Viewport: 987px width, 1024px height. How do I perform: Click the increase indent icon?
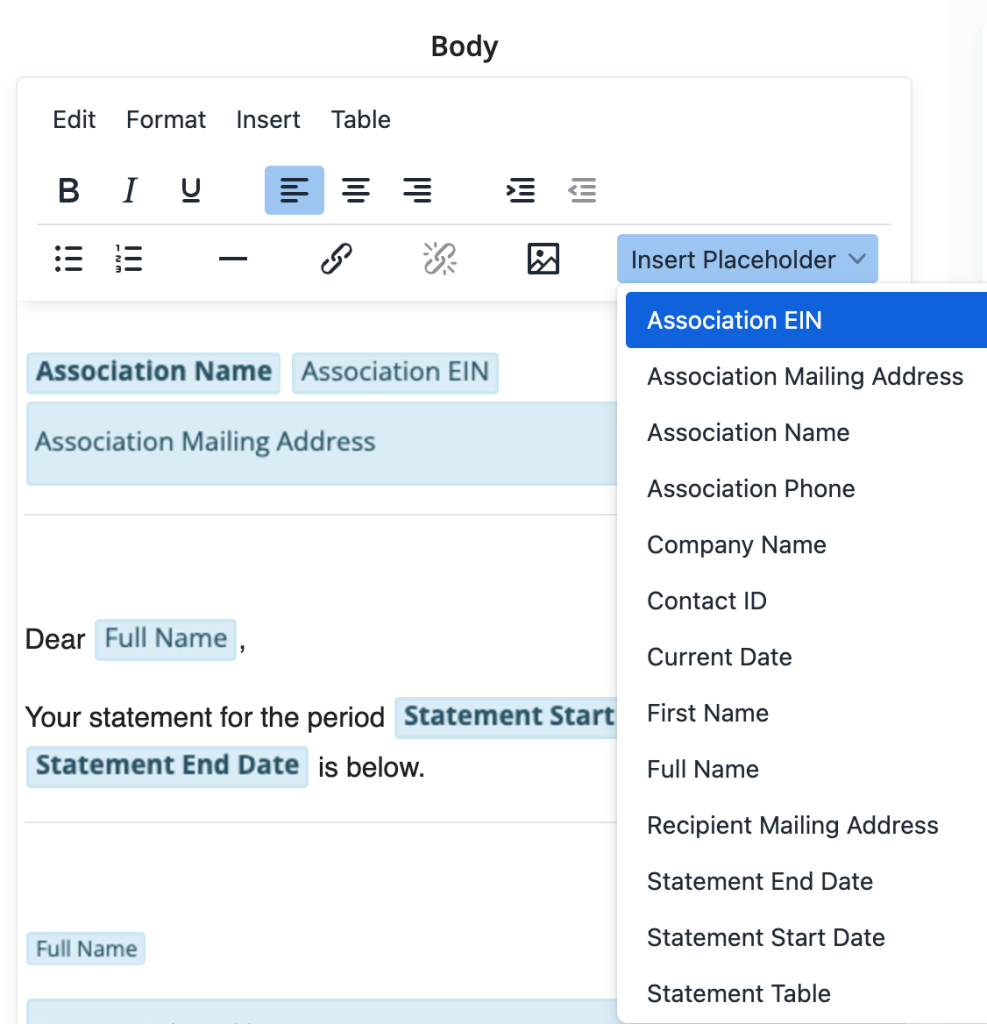[520, 190]
